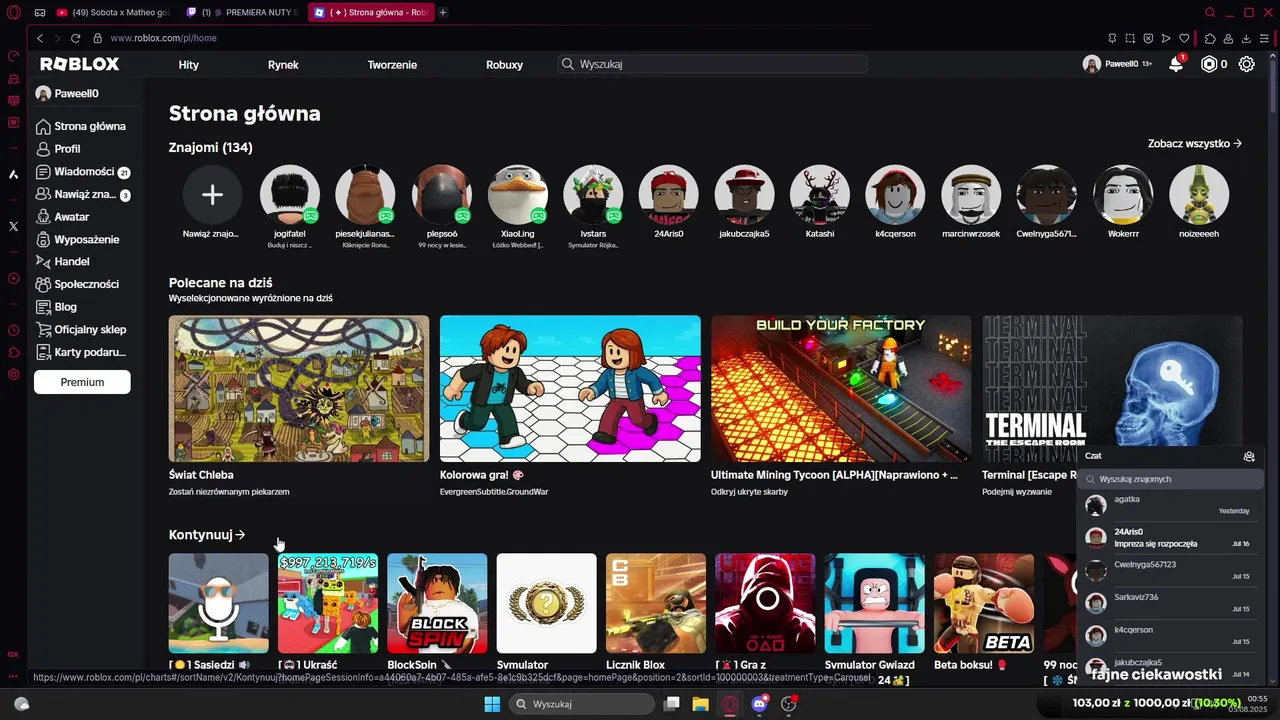Open the Sarkaviz736 chat conversation
The width and height of the screenshot is (1280, 720).
(1169, 603)
